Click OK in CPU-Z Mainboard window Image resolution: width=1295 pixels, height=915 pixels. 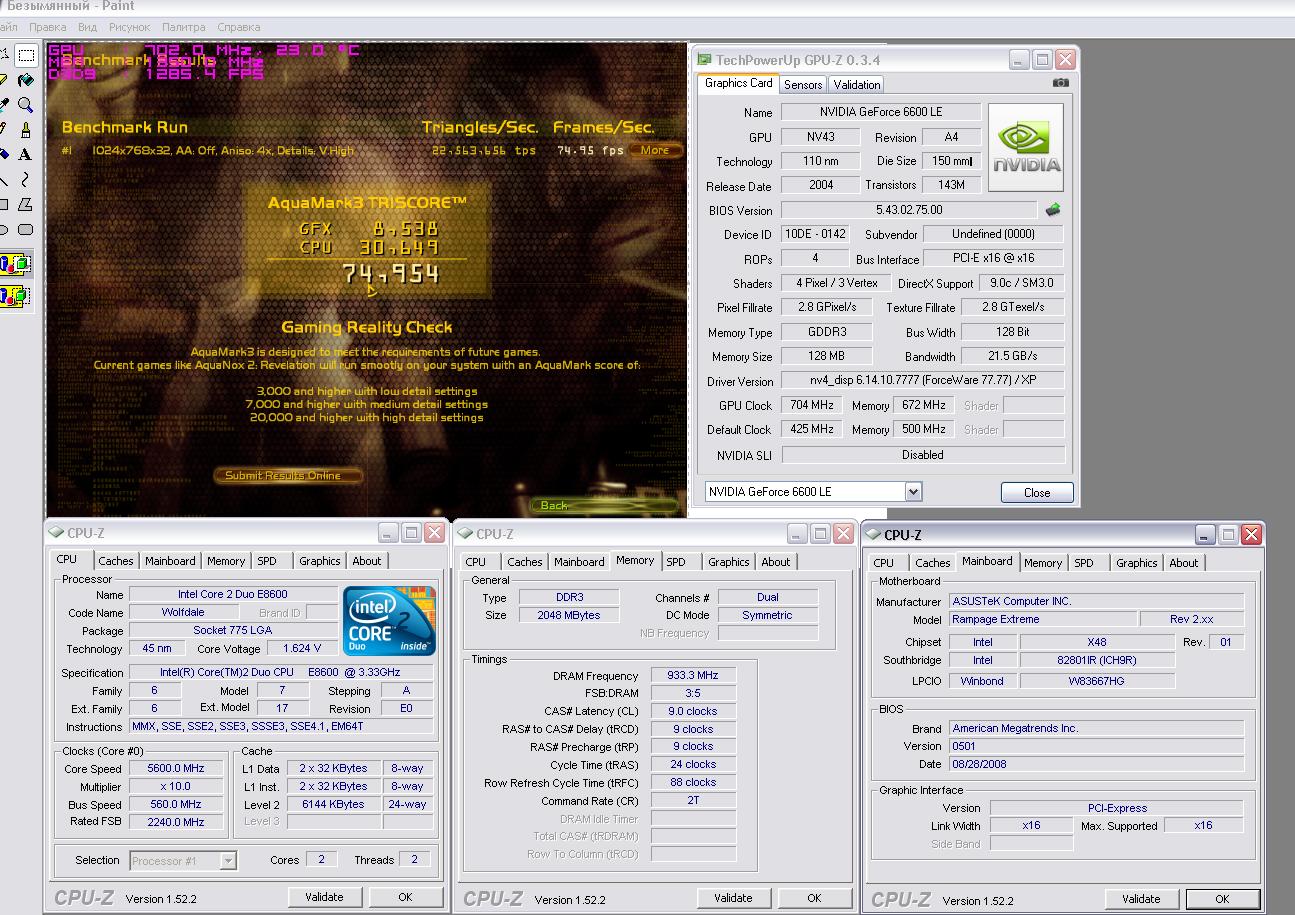click(x=1222, y=899)
